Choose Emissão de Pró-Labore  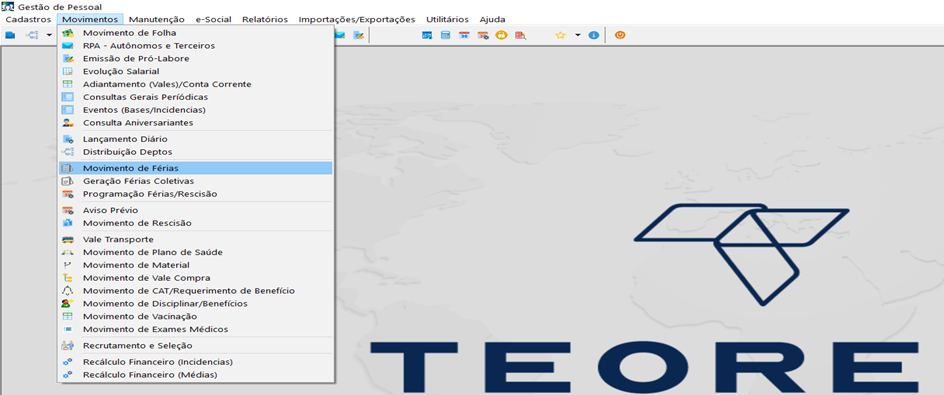pyautogui.click(x=195, y=58)
